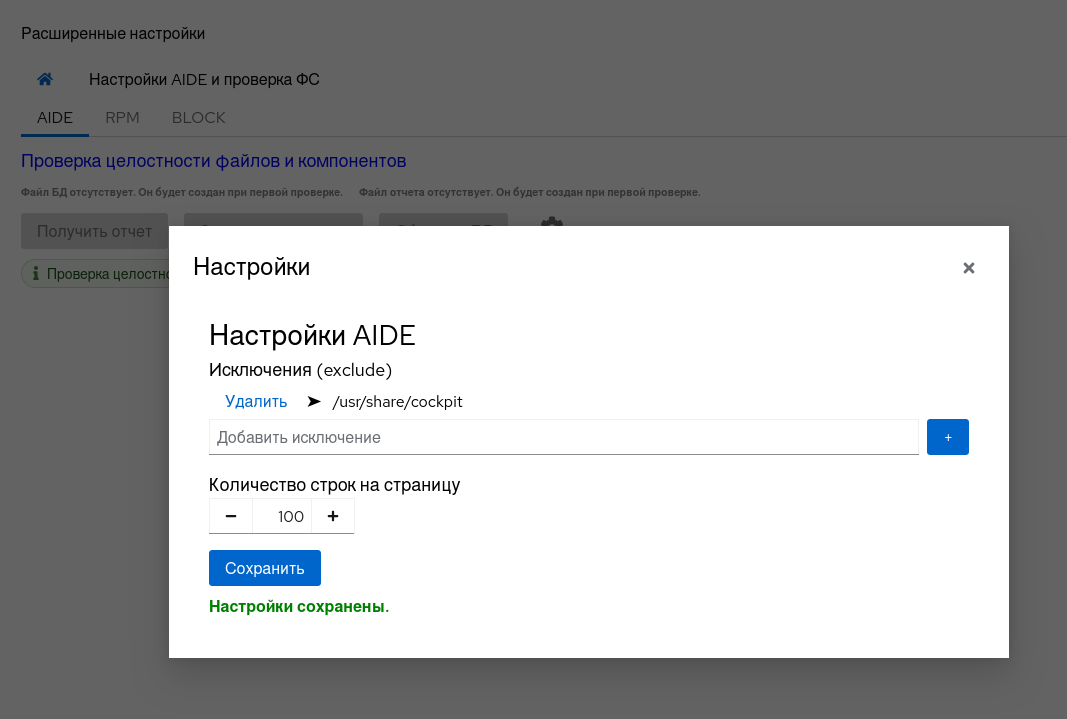1067x719 pixels.
Task: Click the home icon in breadcrumb
Action: pyautogui.click(x=45, y=79)
